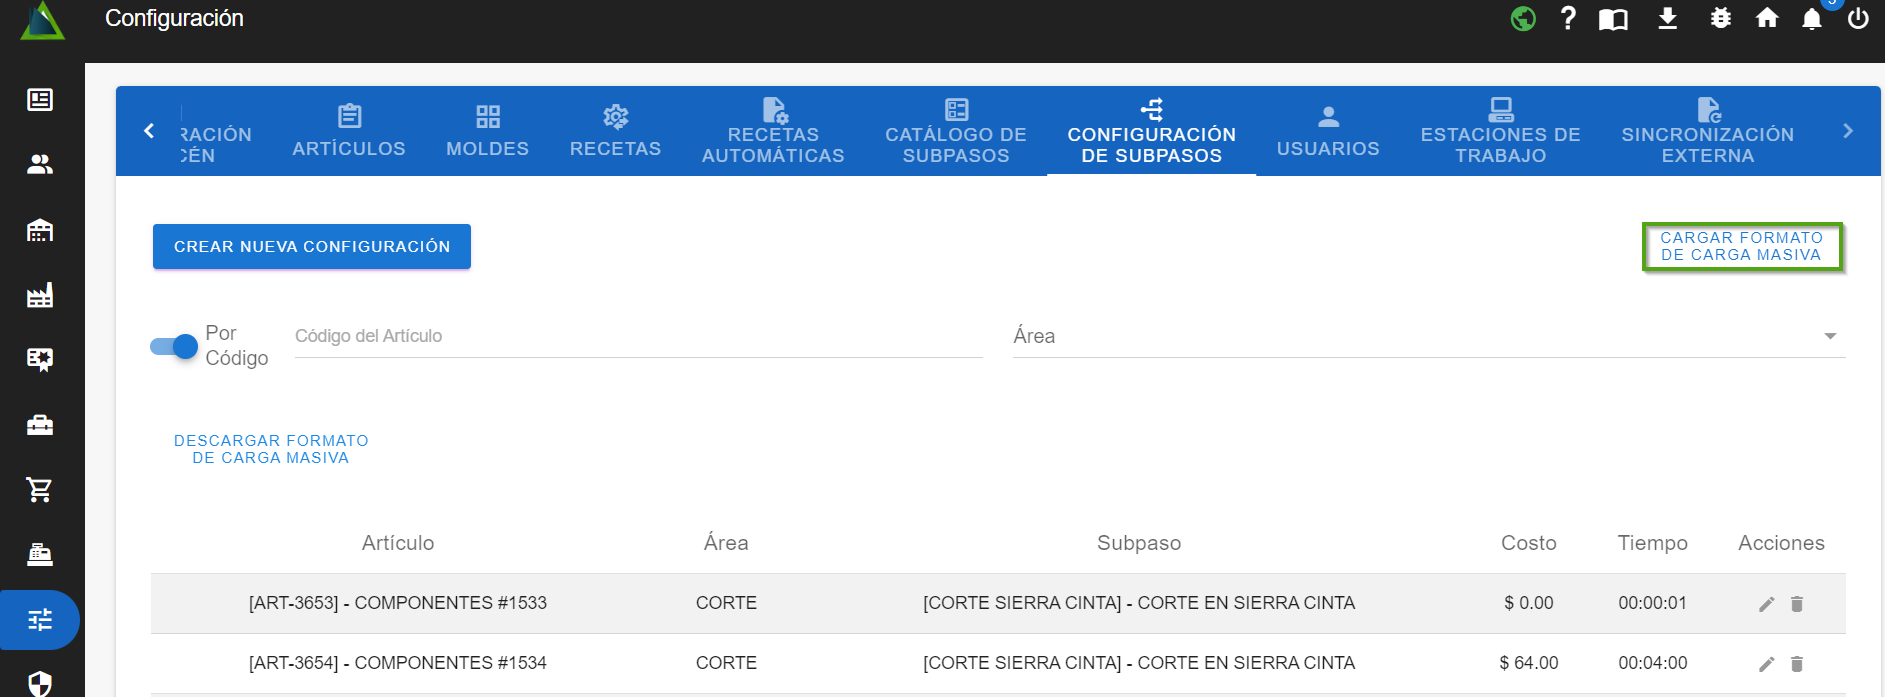Click the globe language icon
The width and height of the screenshot is (1885, 697).
tap(1522, 19)
